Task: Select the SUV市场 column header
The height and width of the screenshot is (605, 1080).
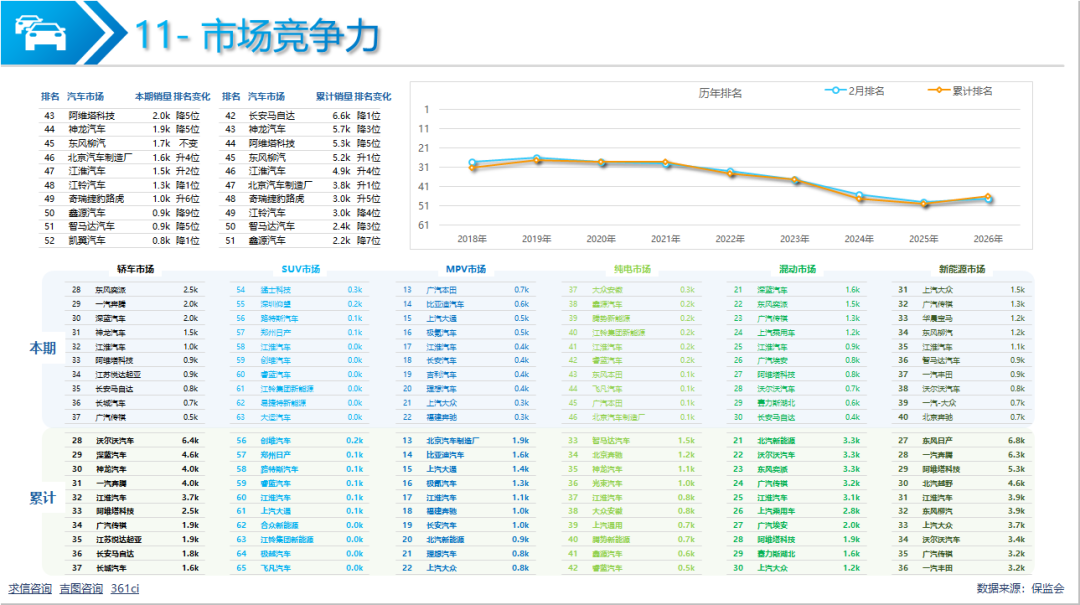Action: click(300, 270)
